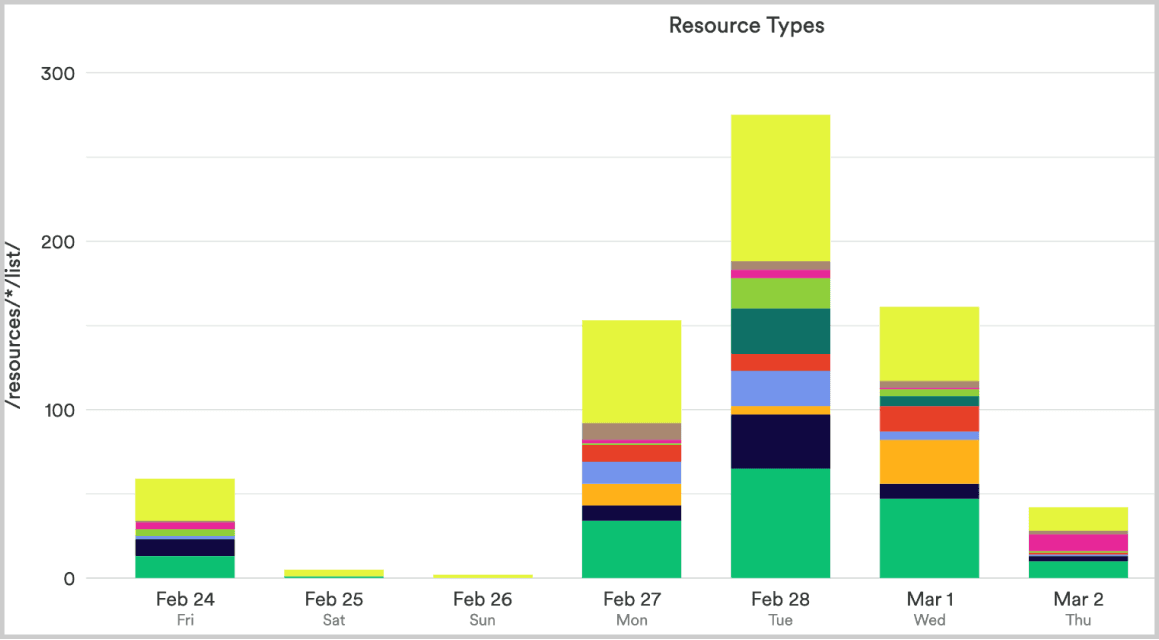1159x640 pixels.
Task: Click the 300 tick label on the y-axis
Action: 59,73
